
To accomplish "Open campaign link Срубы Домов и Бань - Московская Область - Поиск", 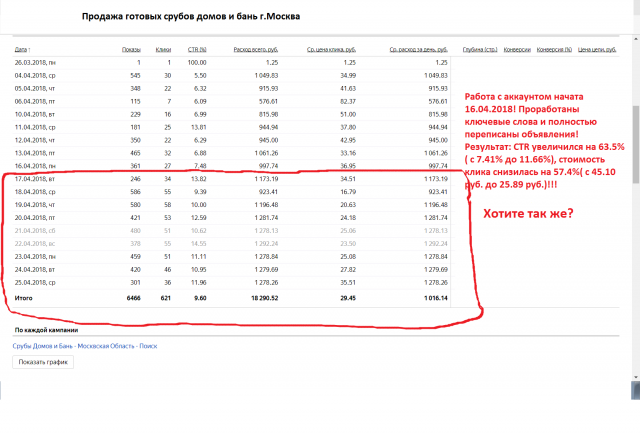I will click(85, 346).
